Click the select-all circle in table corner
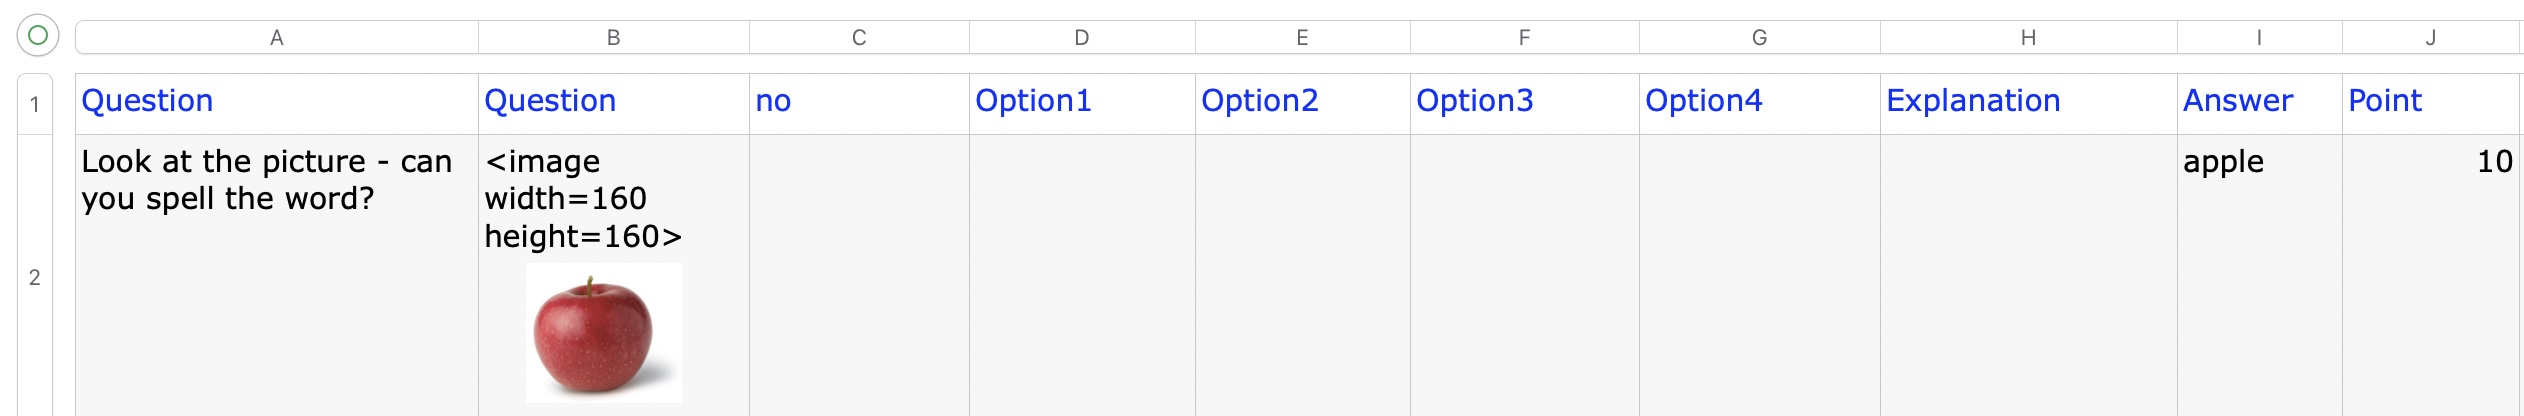The image size is (2524, 416). pos(38,36)
